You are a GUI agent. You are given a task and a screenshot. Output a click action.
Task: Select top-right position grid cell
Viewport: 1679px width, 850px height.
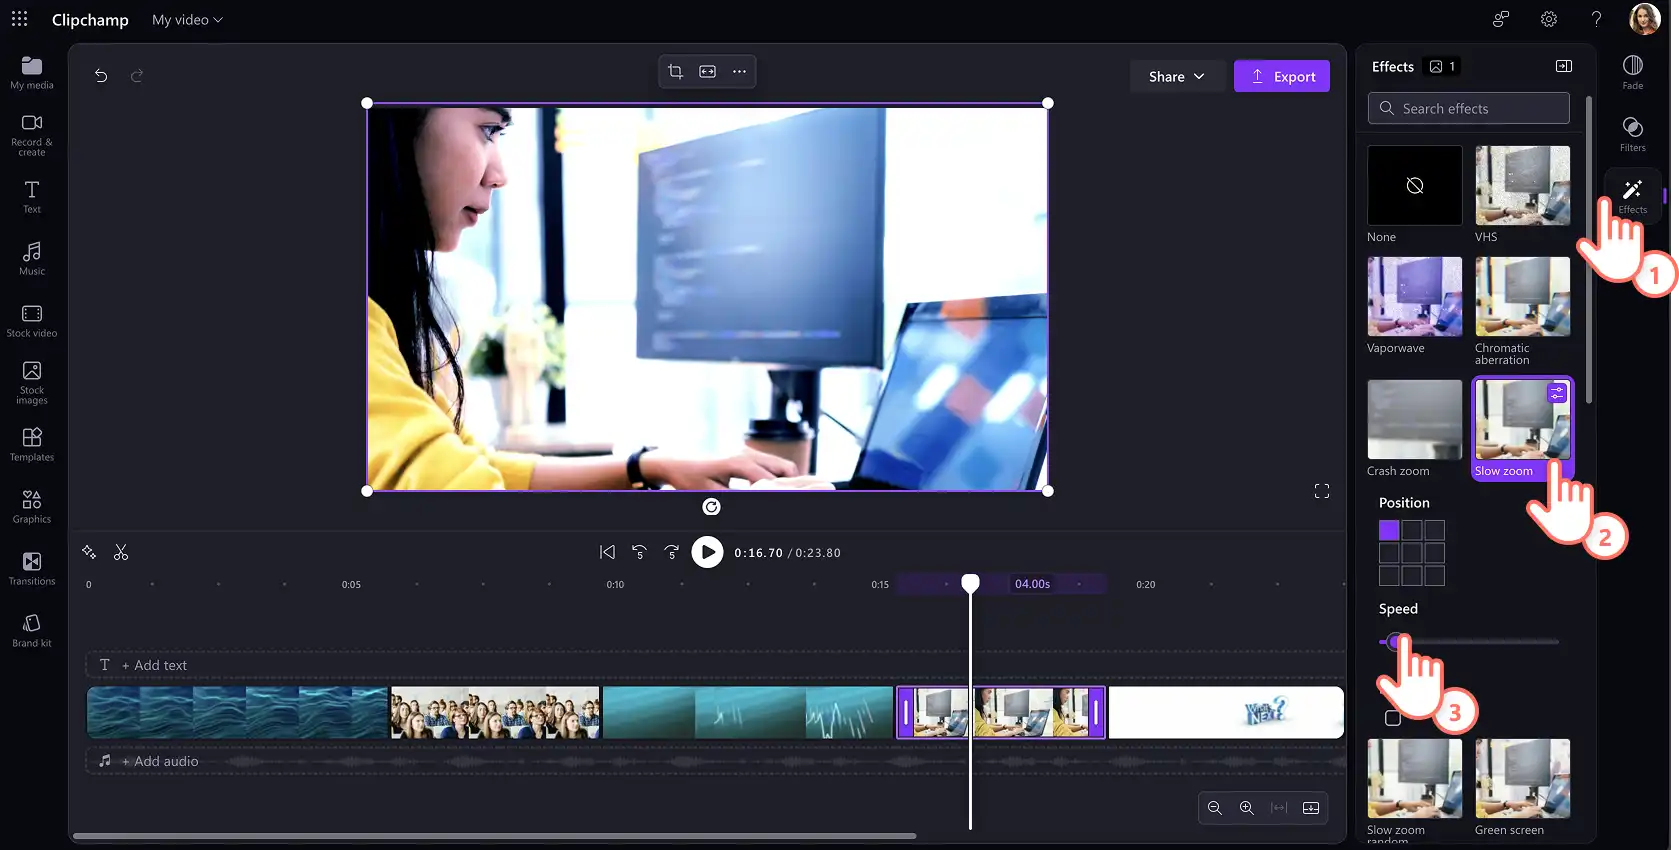(1435, 530)
